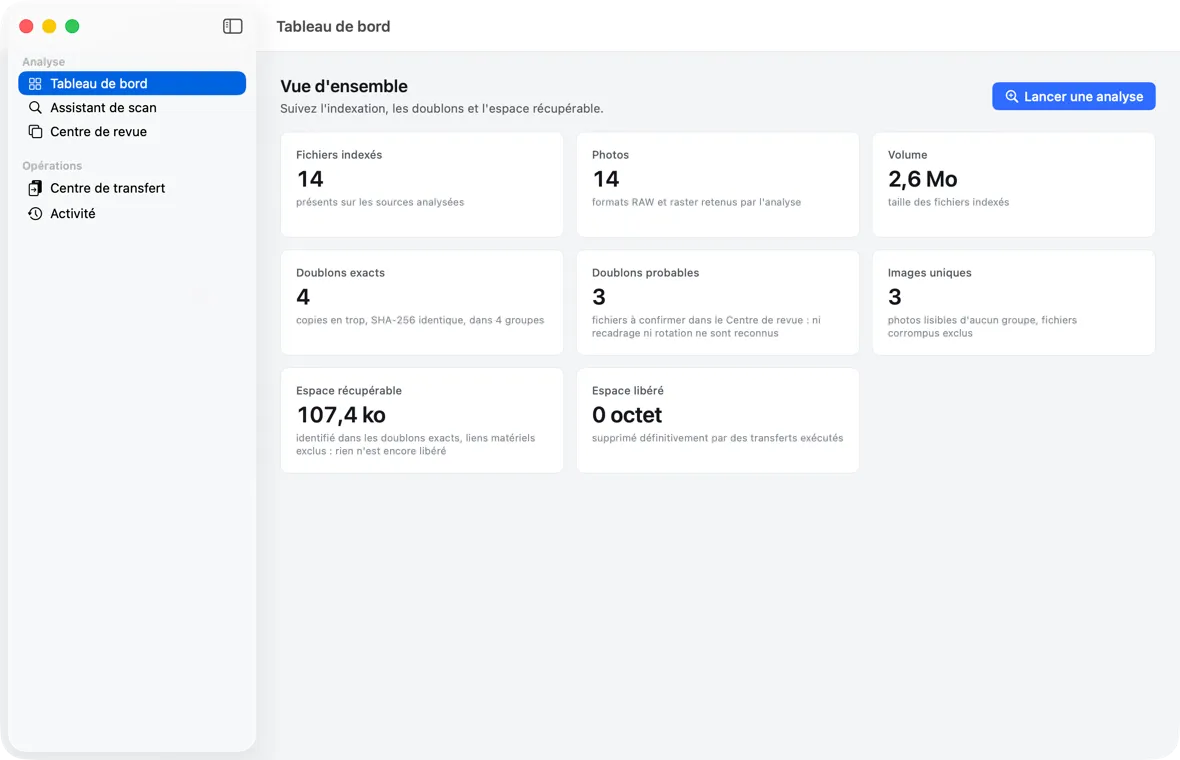Click the 0 octet value

pyautogui.click(x=627, y=415)
